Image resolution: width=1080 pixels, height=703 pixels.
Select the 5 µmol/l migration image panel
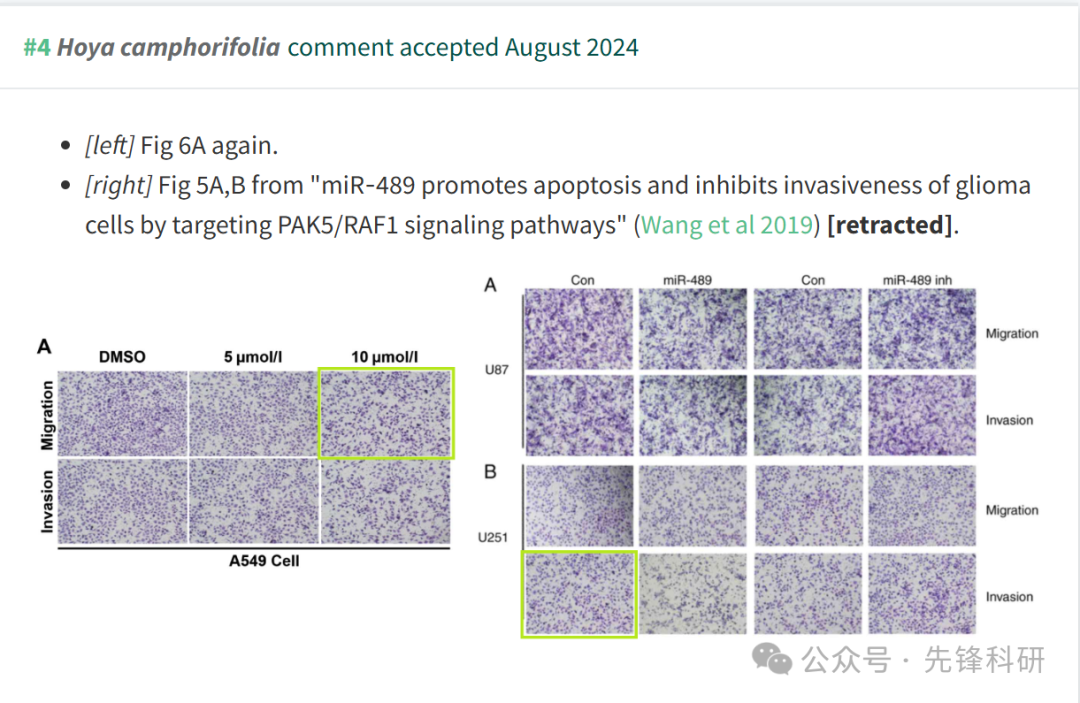pos(253,414)
